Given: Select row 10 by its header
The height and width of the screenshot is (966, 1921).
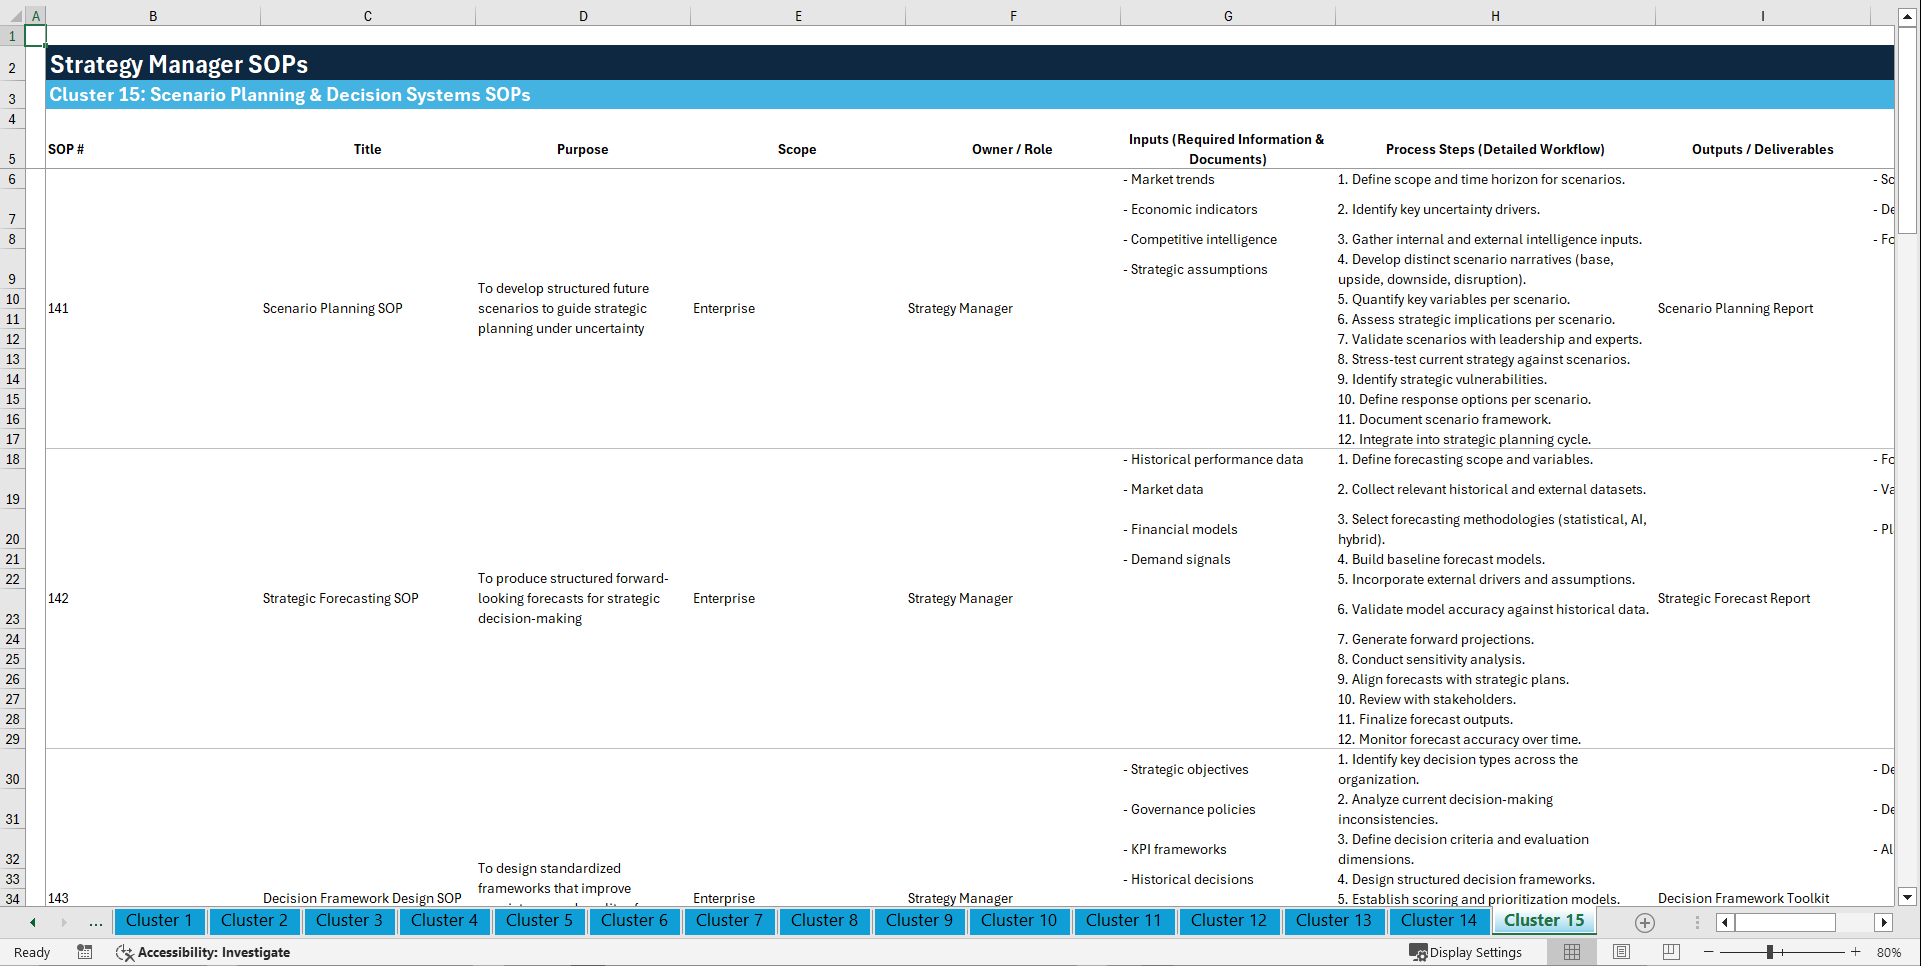Looking at the screenshot, I should coord(13,299).
